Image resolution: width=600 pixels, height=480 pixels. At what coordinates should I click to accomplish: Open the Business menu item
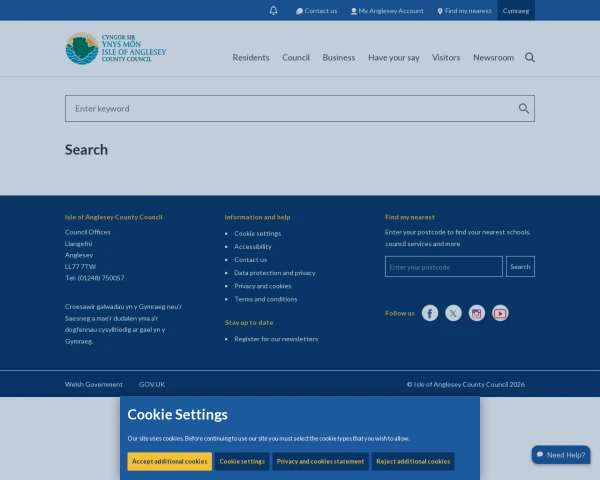pyautogui.click(x=338, y=58)
